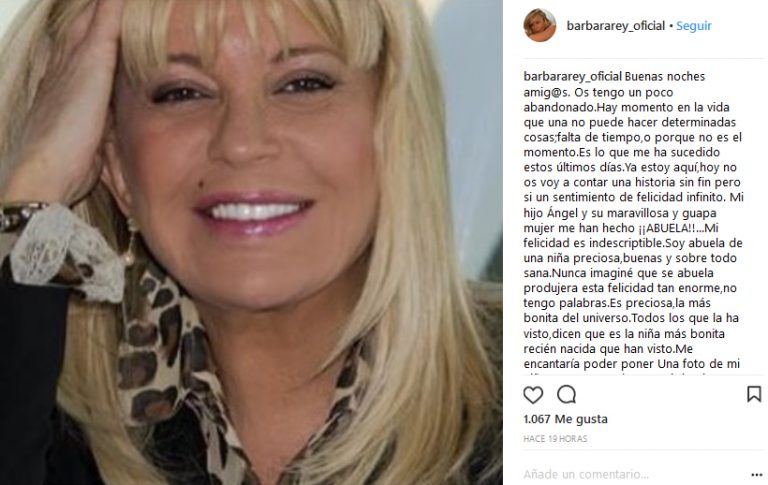Click the caption line starting Buenas noches
Viewport: 768px width, 485px height.
click(665, 77)
